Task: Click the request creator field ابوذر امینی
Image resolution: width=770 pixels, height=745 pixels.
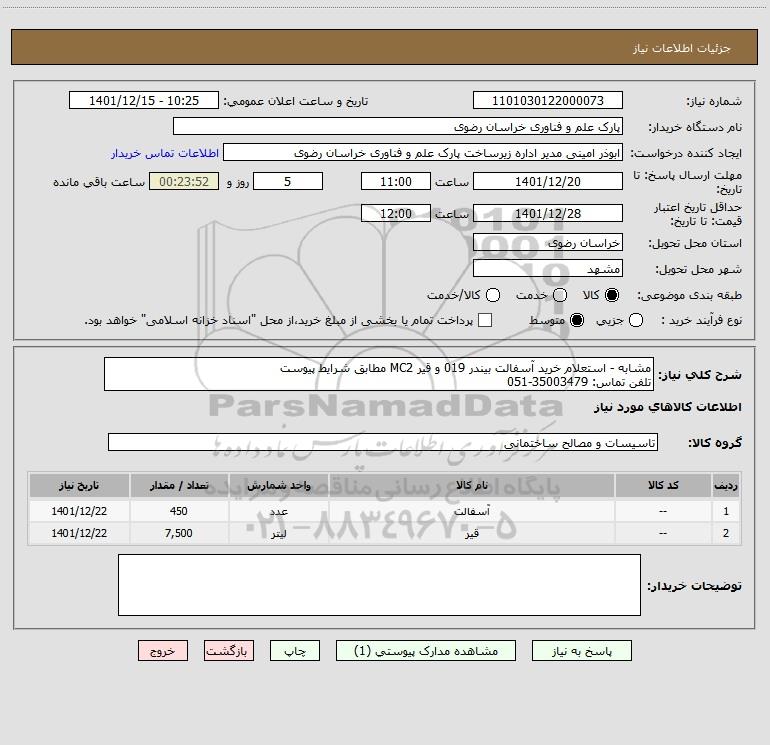Action: [423, 152]
